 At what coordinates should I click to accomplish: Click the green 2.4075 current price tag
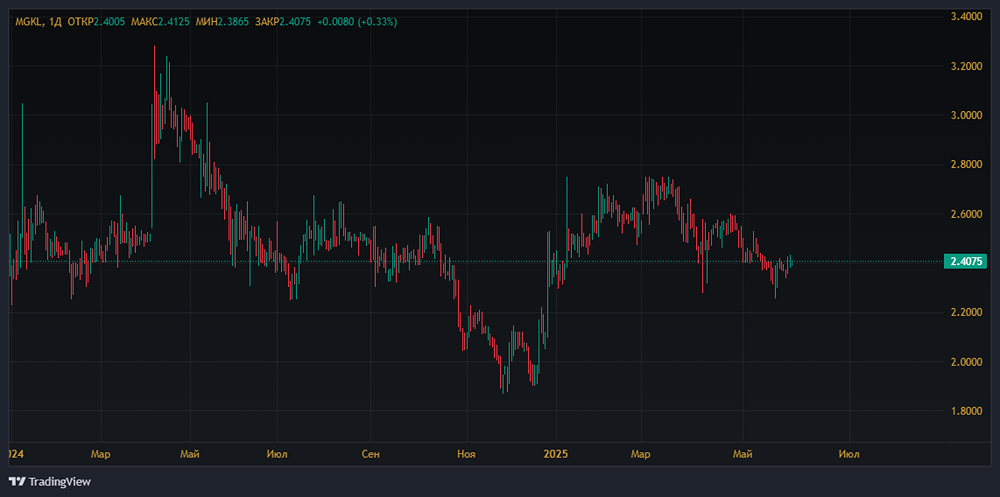pyautogui.click(x=966, y=261)
